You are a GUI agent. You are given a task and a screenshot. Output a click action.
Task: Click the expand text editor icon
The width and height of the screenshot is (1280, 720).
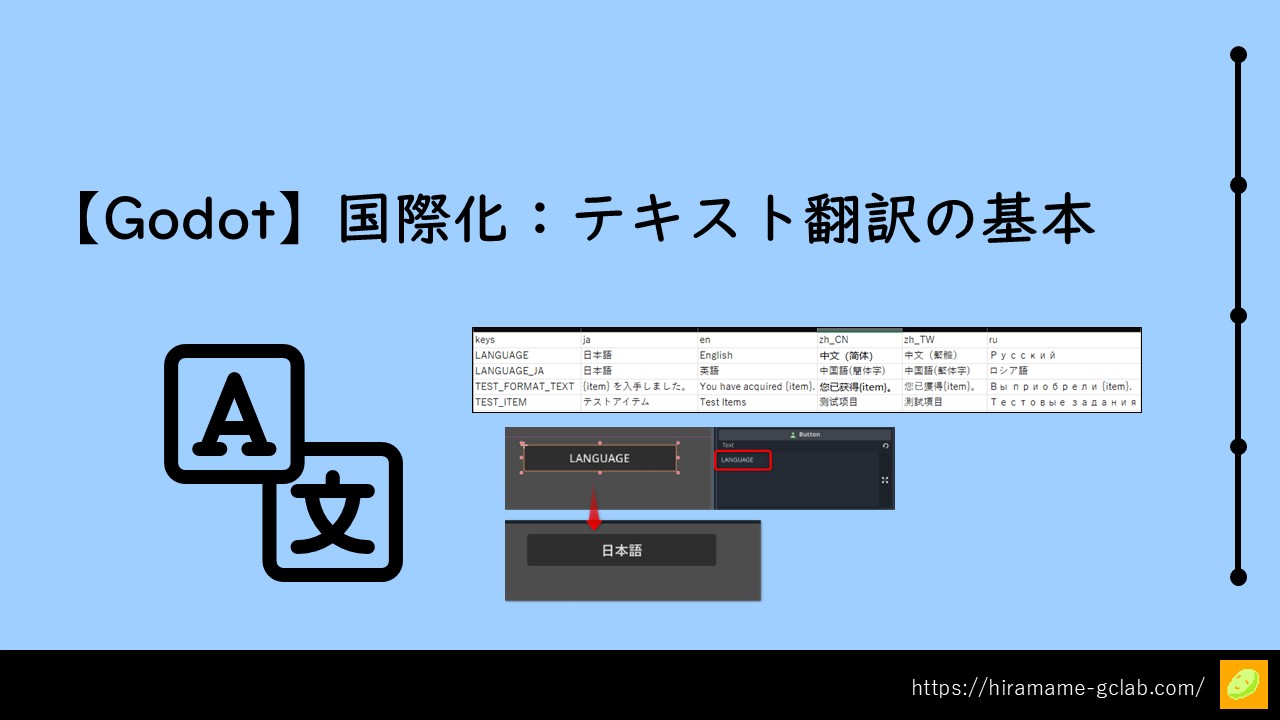click(885, 480)
